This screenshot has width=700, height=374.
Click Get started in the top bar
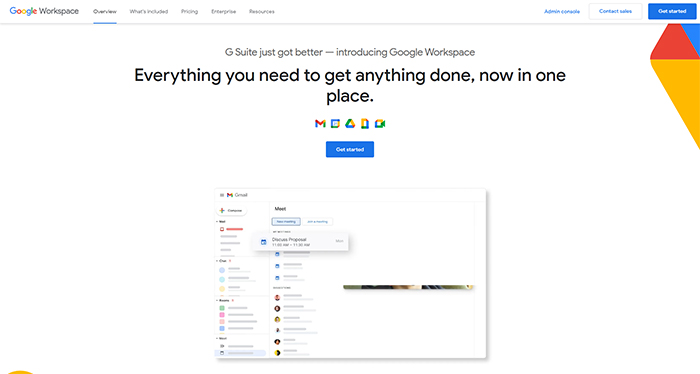pyautogui.click(x=672, y=11)
